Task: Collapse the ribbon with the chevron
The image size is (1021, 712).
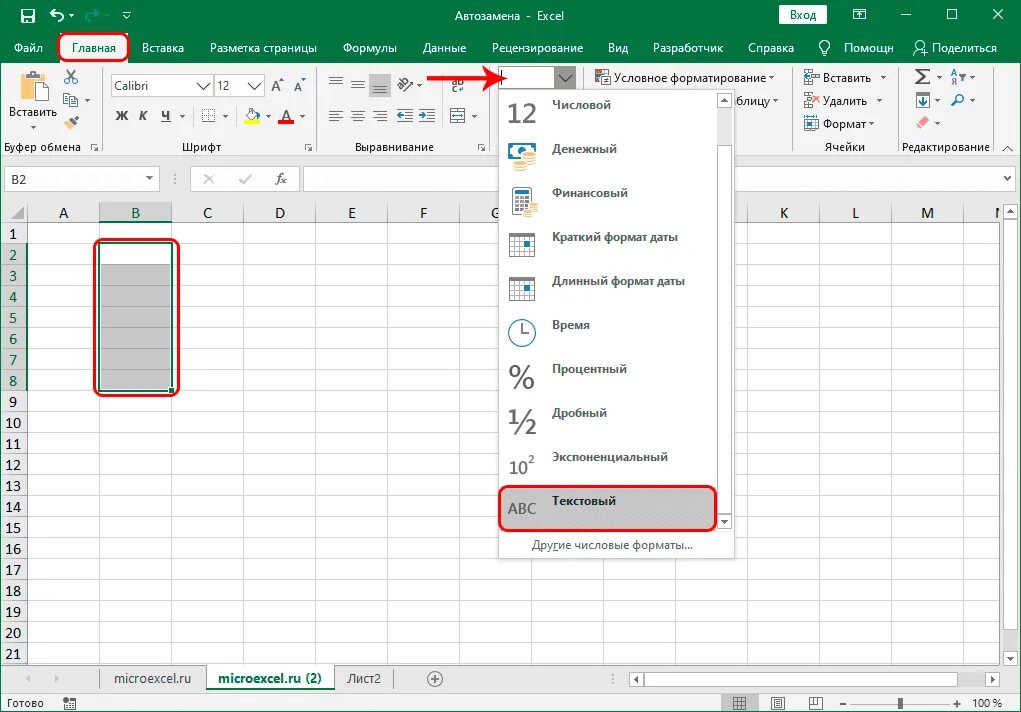Action: (1007, 149)
